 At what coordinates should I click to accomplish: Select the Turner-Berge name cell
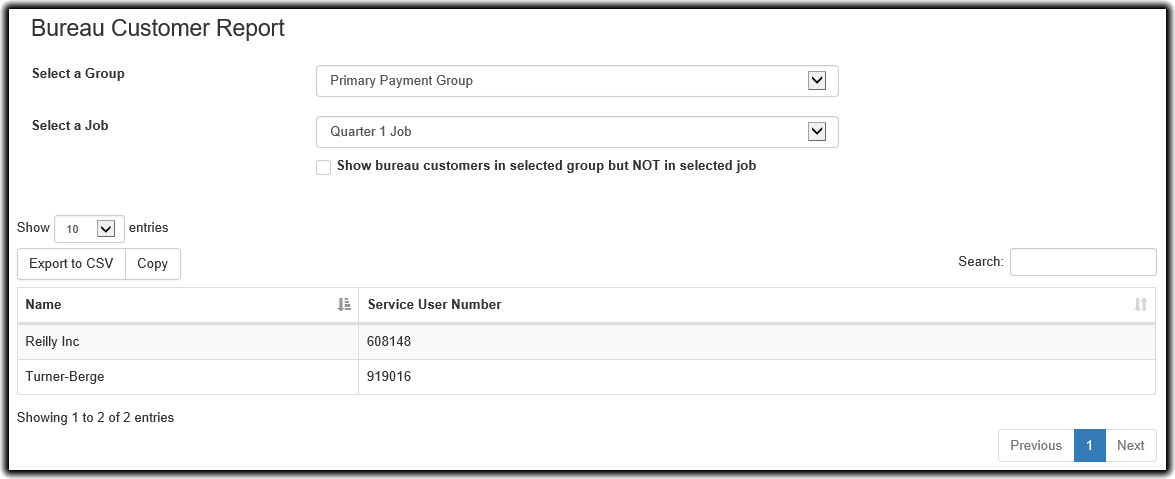[x=64, y=377]
